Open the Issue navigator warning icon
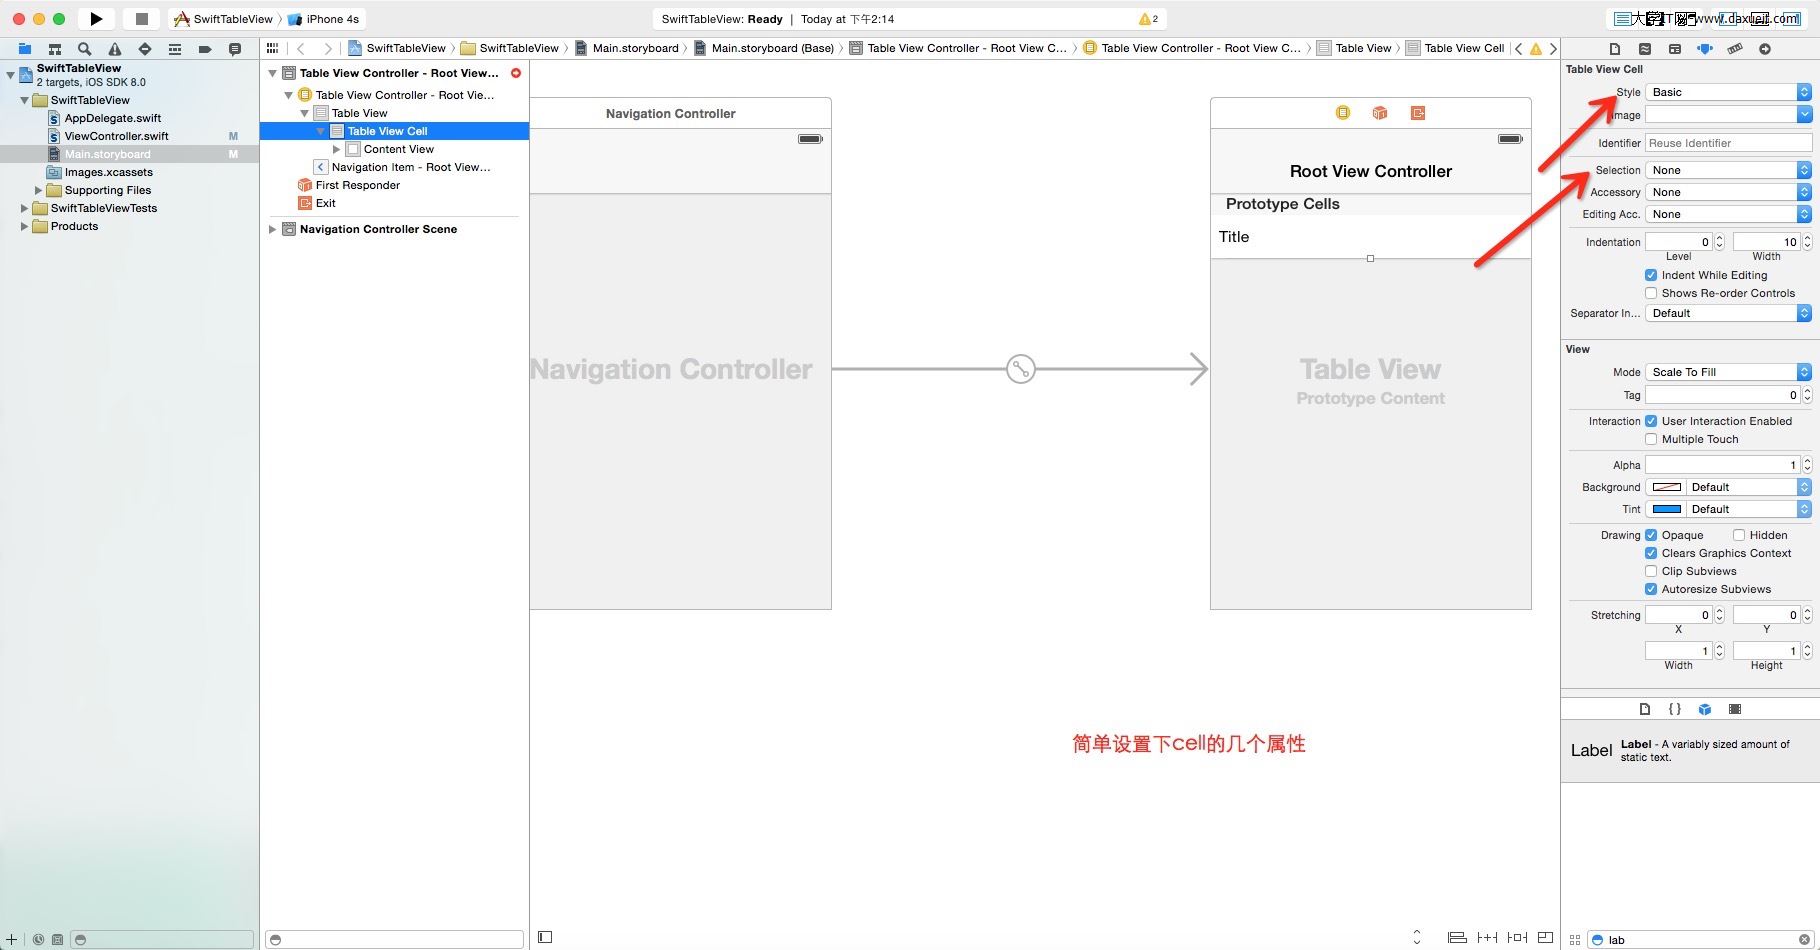 115,49
